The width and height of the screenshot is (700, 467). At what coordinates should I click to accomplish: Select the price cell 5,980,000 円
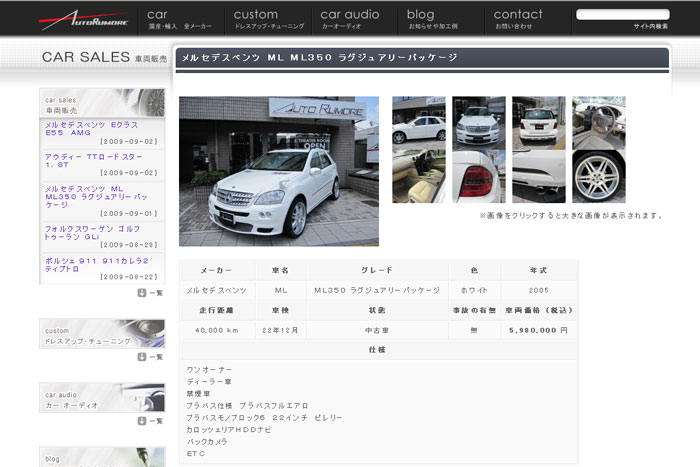[538, 330]
